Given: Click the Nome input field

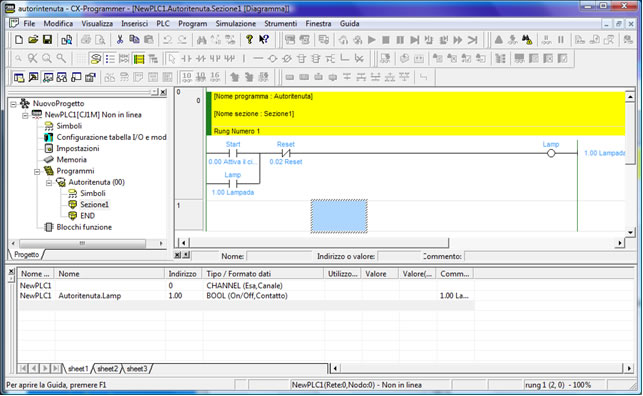Looking at the screenshot, I should (x=279, y=257).
